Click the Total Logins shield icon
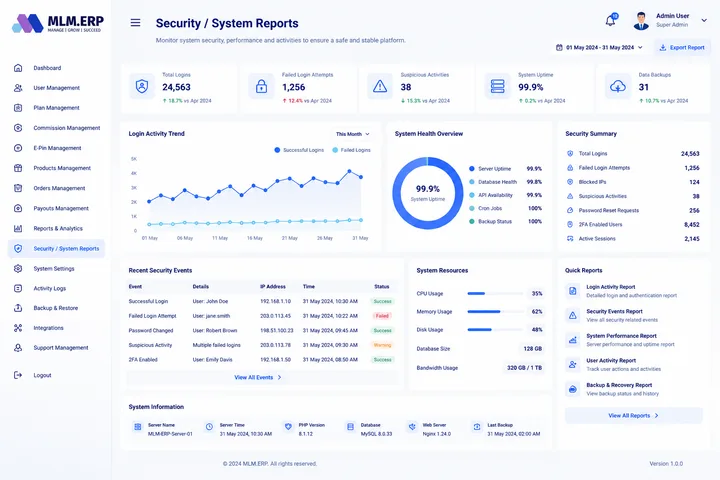Screen dimensions: 720x480 (142, 86)
